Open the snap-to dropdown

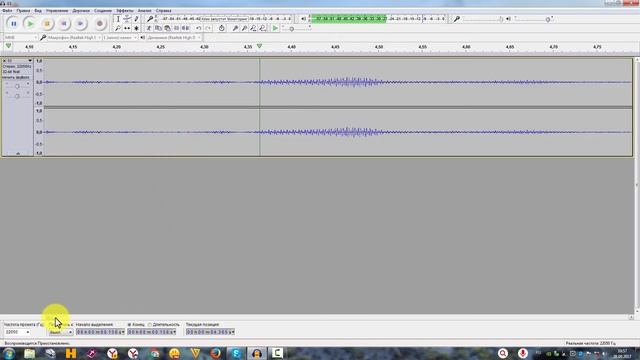click(x=61, y=332)
